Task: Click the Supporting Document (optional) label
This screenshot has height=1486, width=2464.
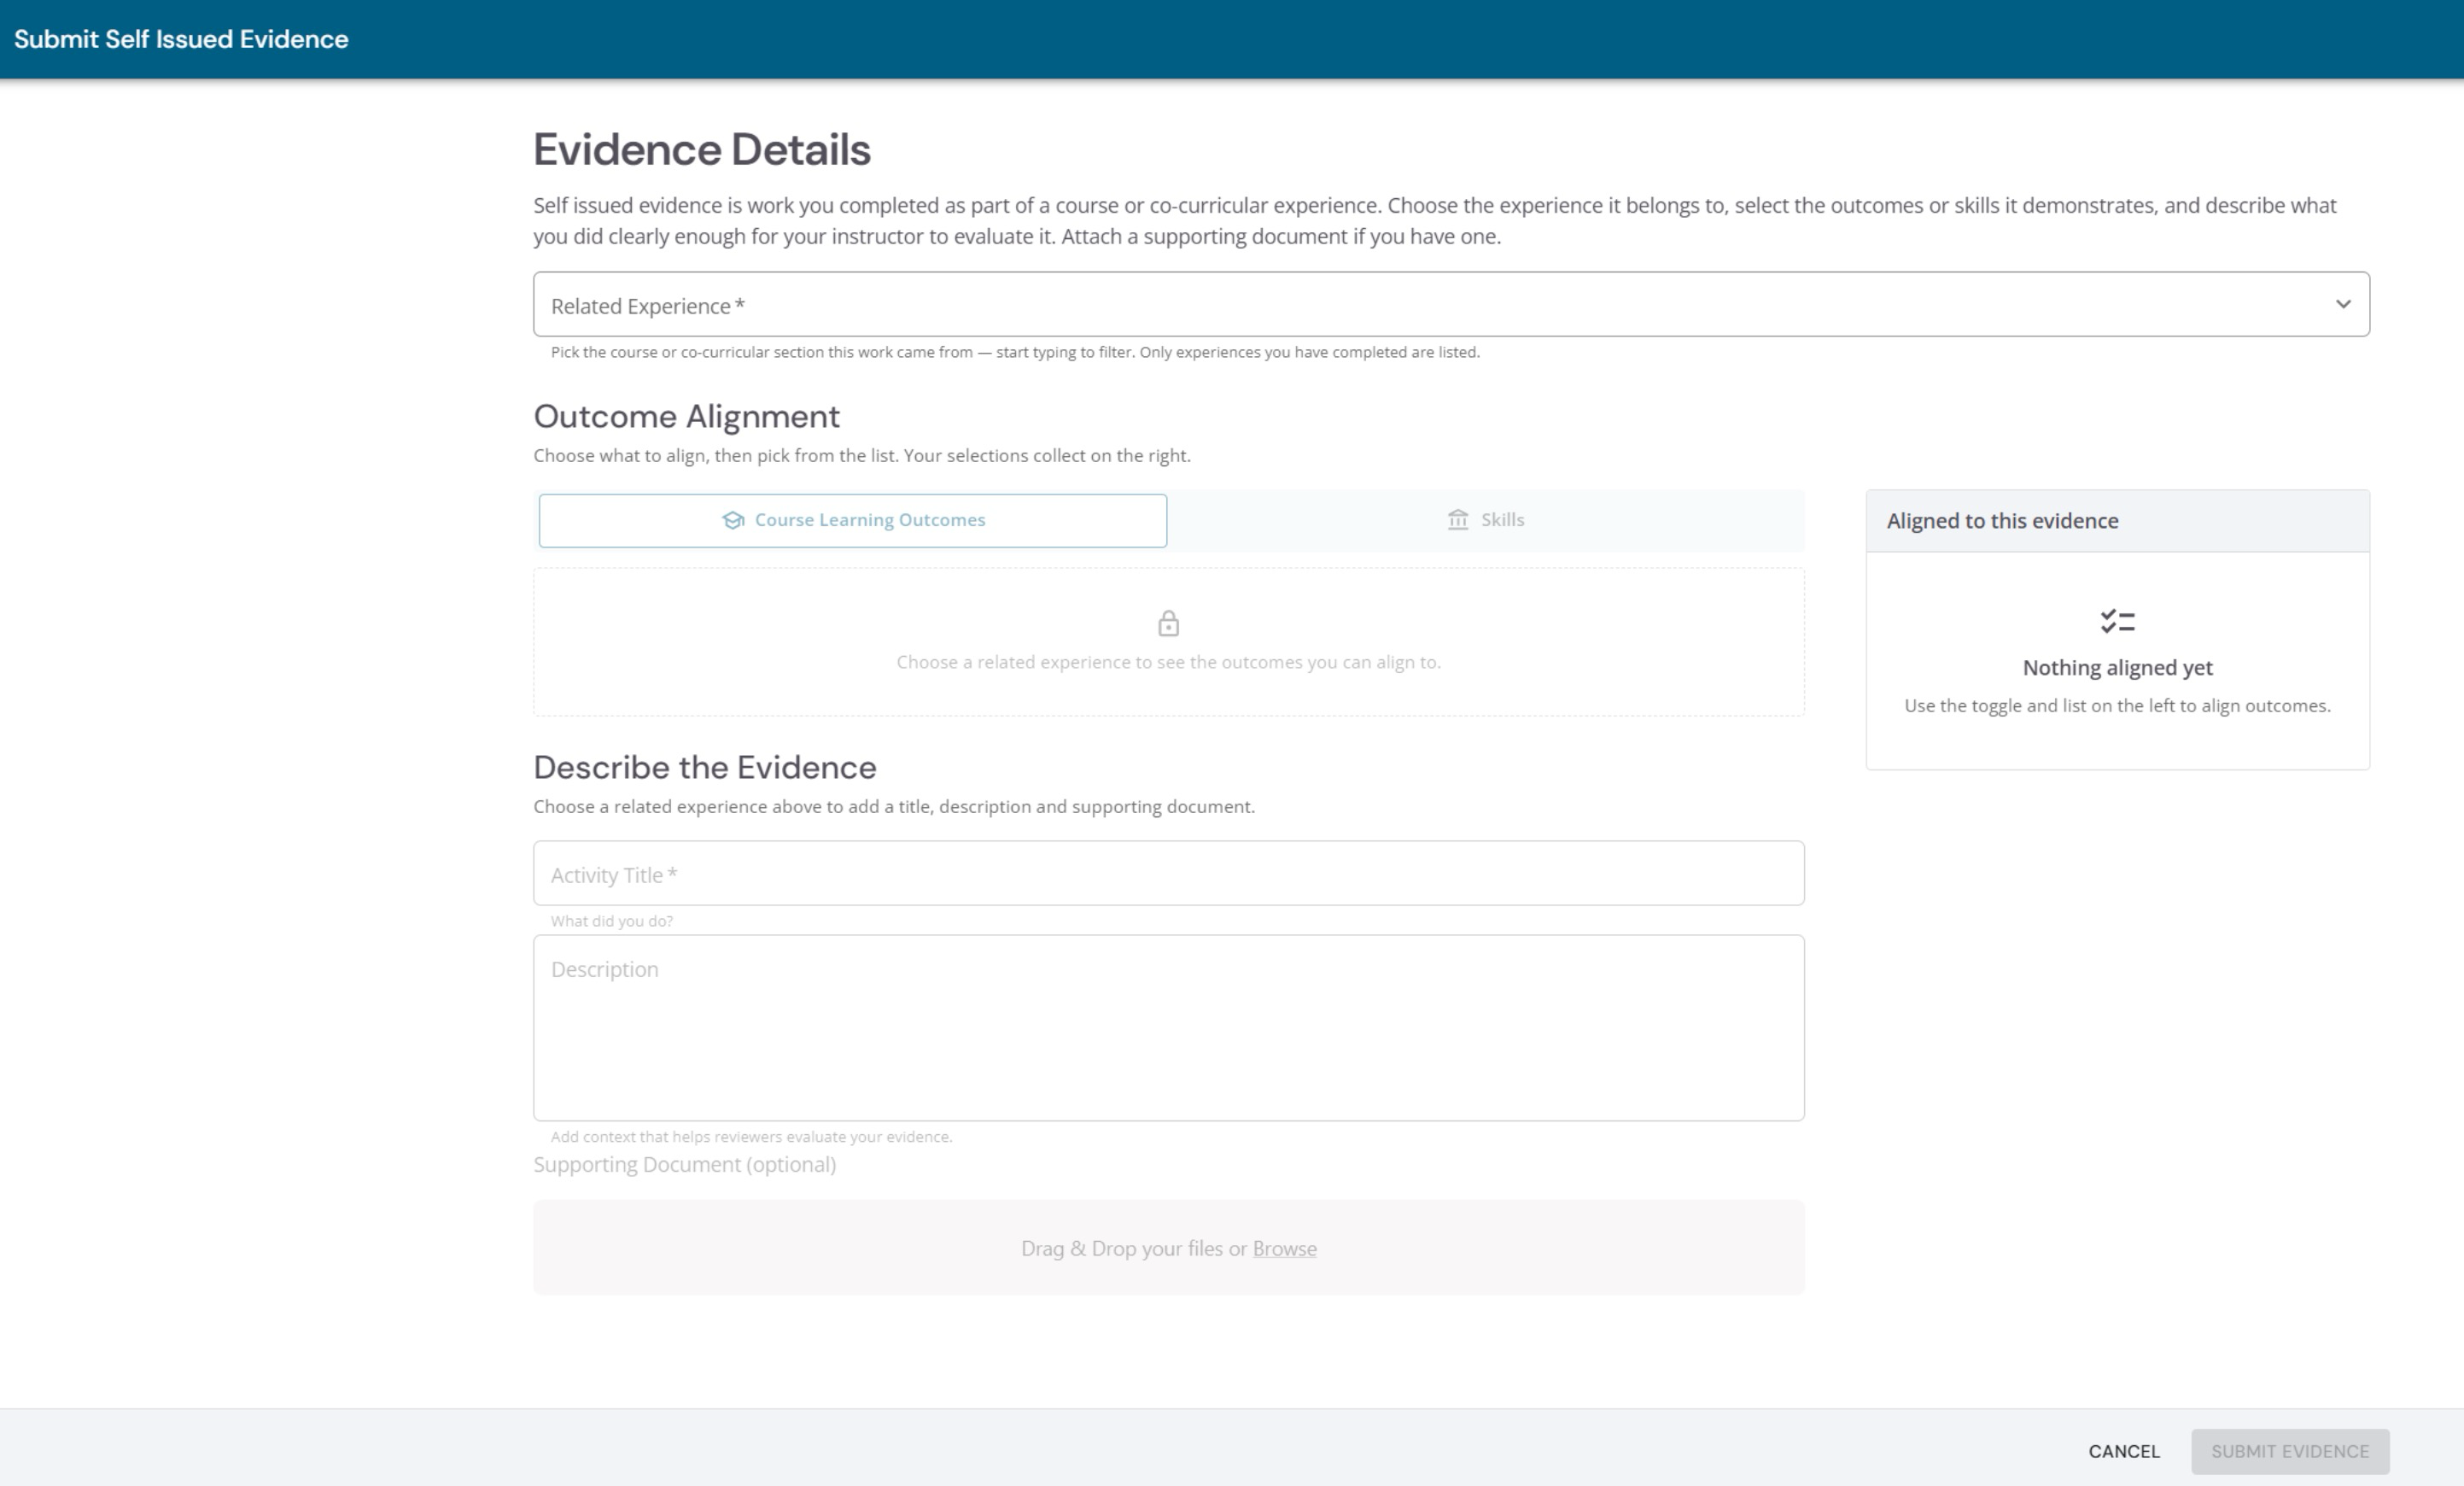Action: (x=684, y=1164)
